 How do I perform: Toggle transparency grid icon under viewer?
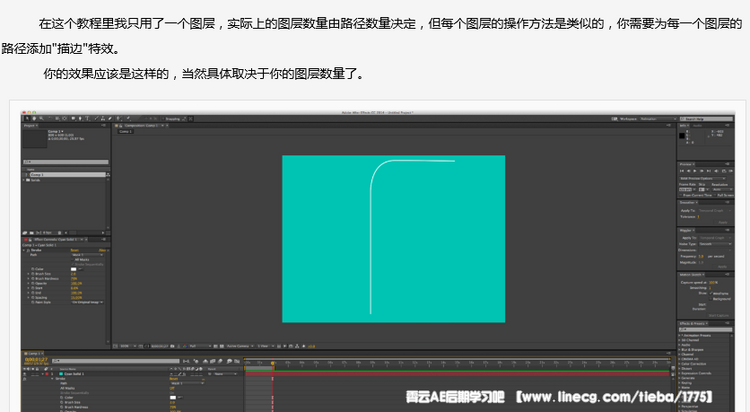(222, 346)
